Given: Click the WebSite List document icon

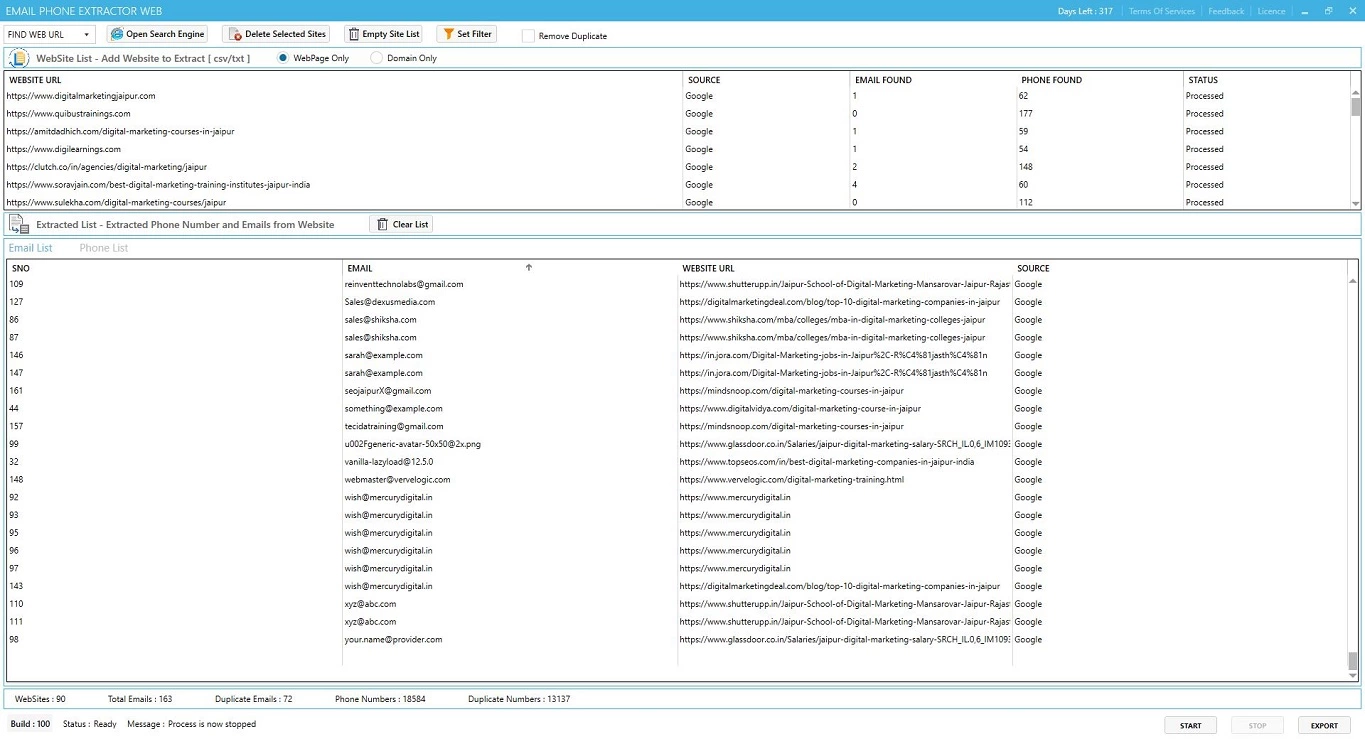Looking at the screenshot, I should 19,58.
